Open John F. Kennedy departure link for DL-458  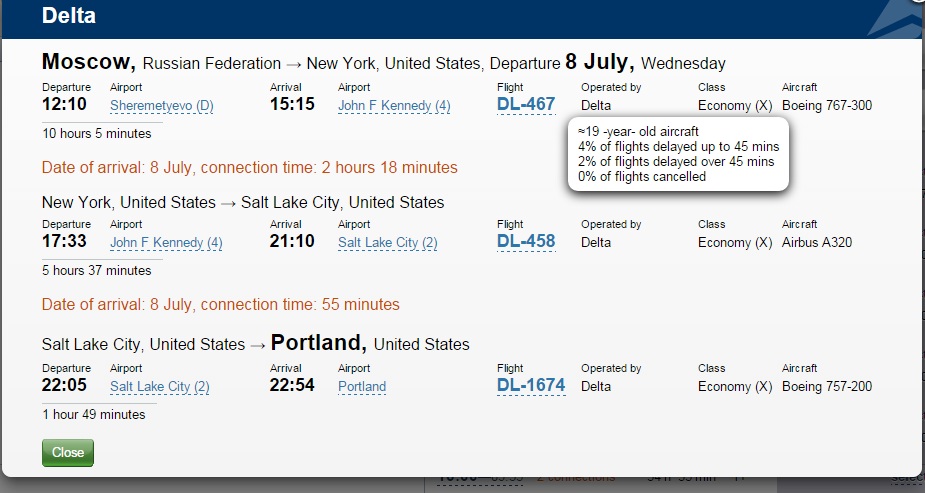pos(166,243)
